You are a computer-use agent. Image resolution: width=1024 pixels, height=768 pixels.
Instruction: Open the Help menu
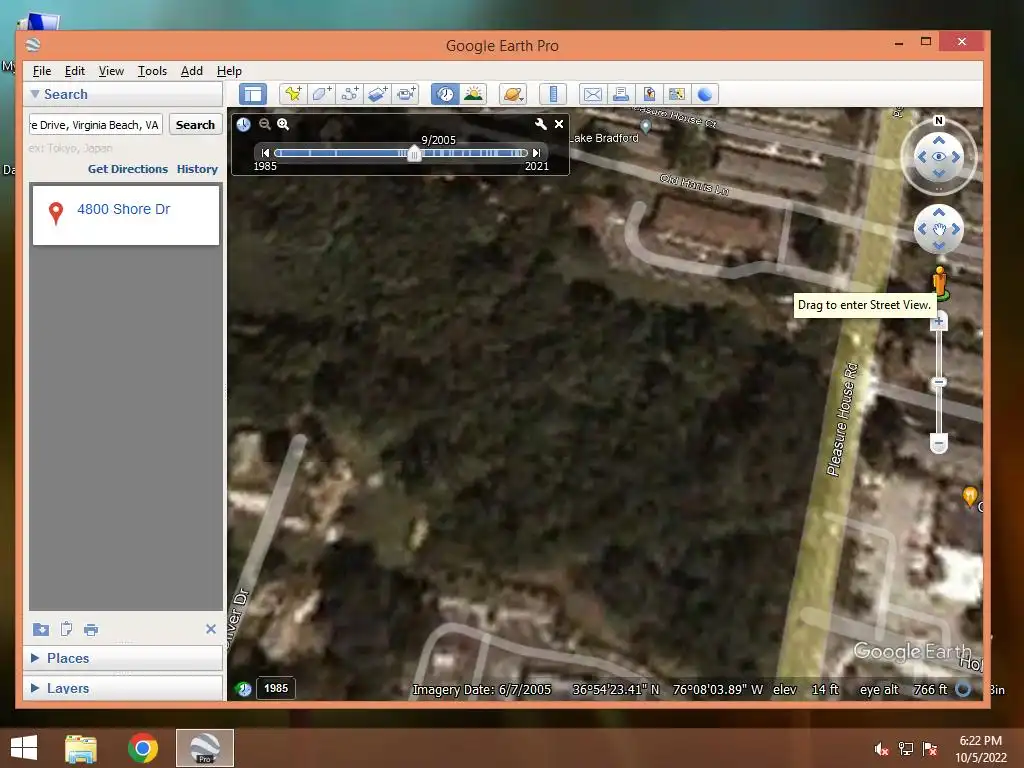(x=229, y=71)
